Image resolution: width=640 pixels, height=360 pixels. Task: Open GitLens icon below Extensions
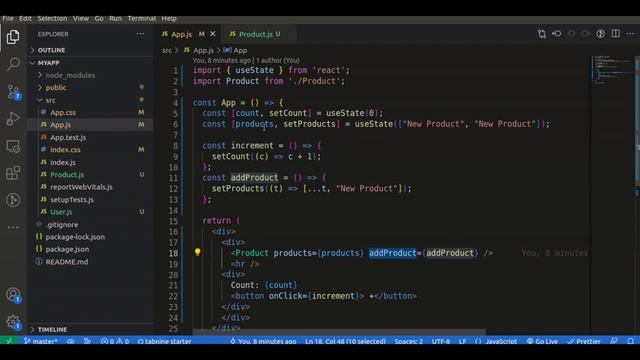click(x=13, y=200)
